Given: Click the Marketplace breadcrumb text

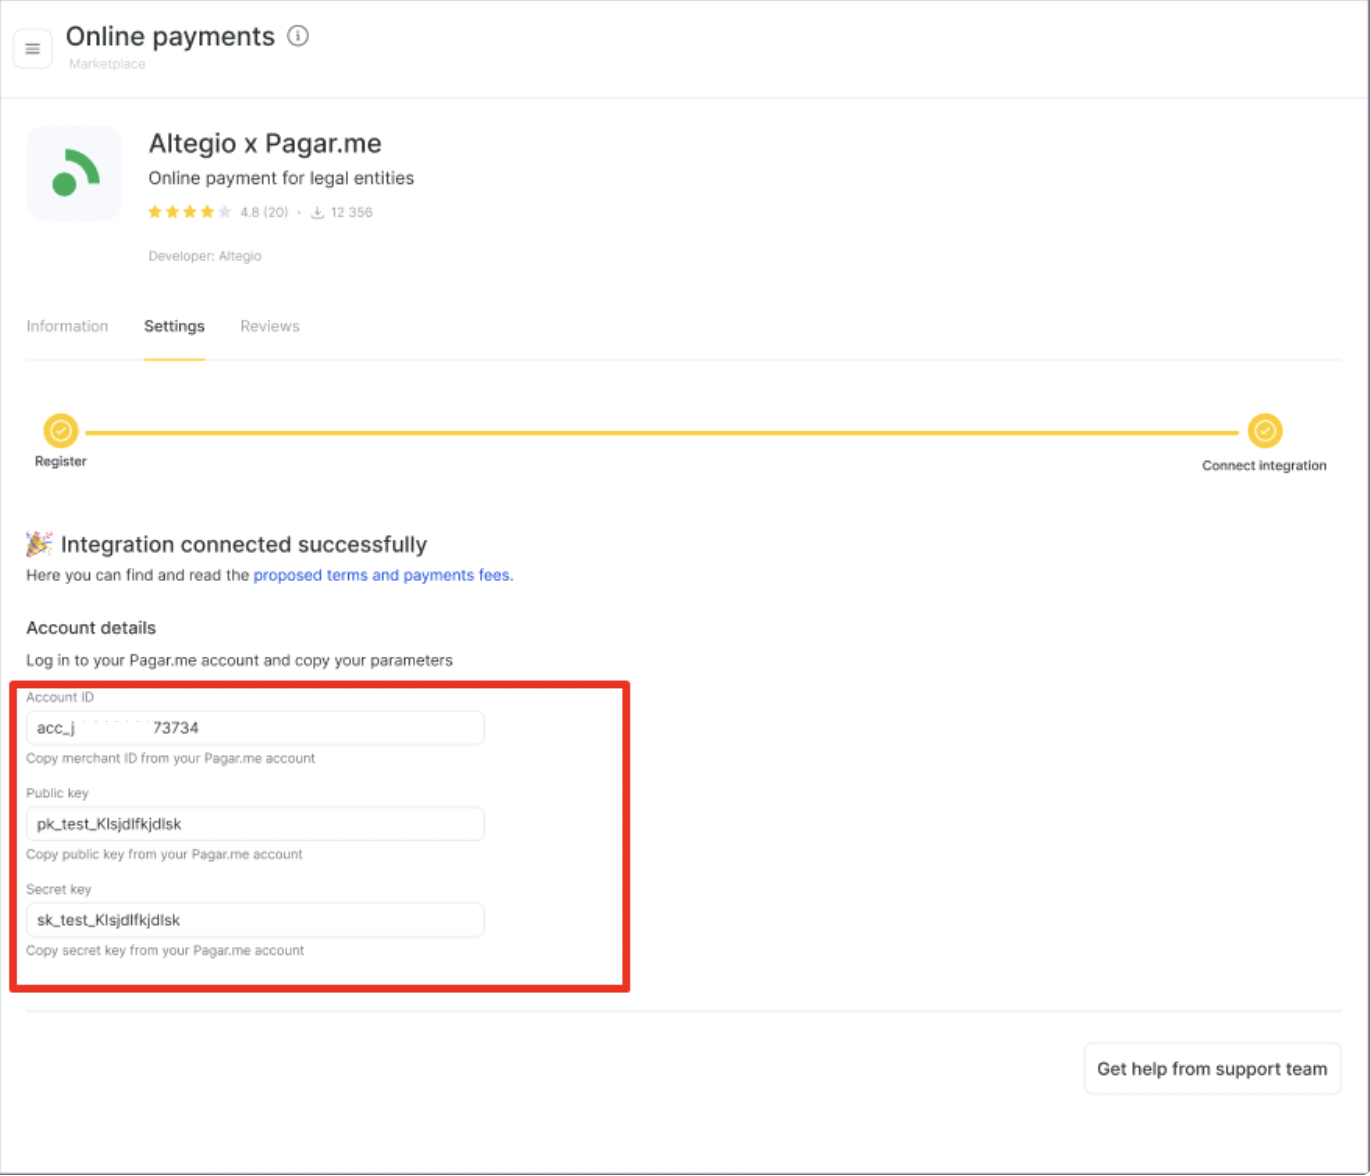Looking at the screenshot, I should (107, 64).
